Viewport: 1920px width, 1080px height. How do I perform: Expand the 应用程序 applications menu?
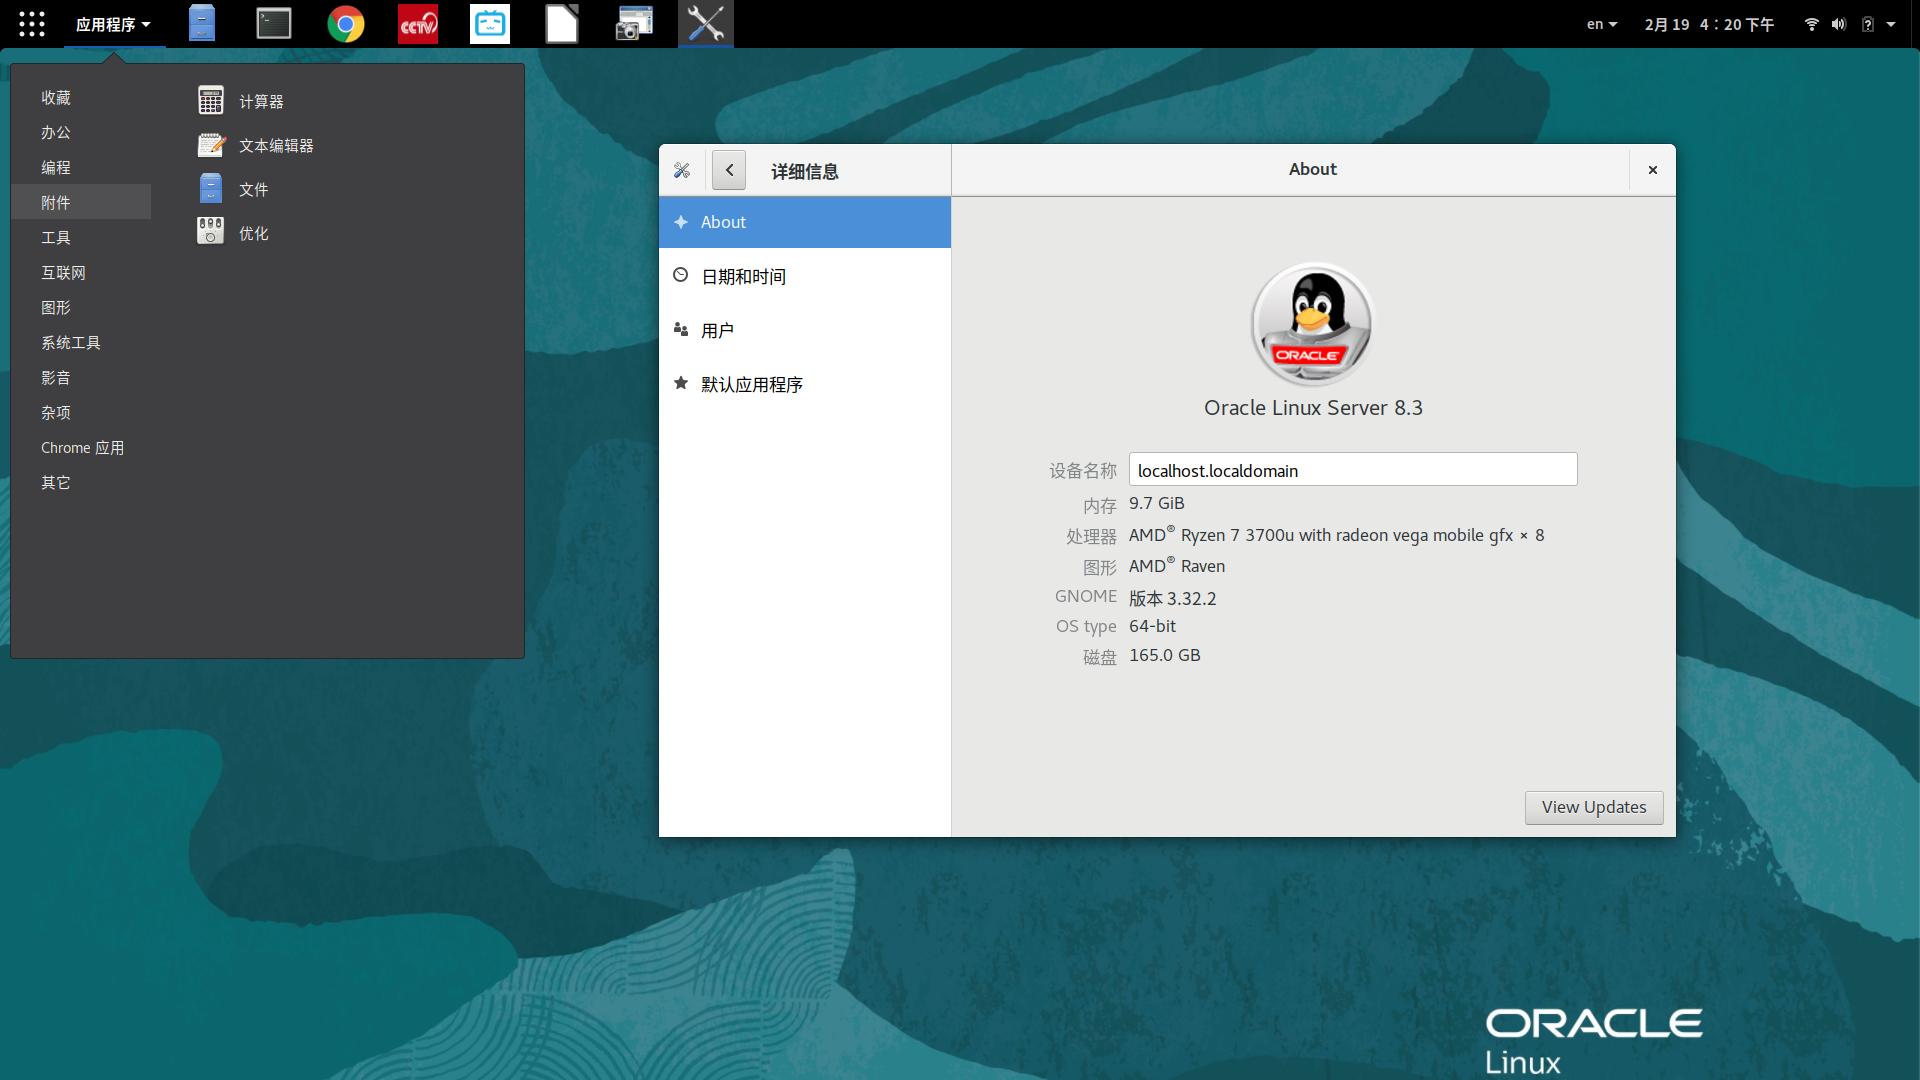pyautogui.click(x=113, y=24)
